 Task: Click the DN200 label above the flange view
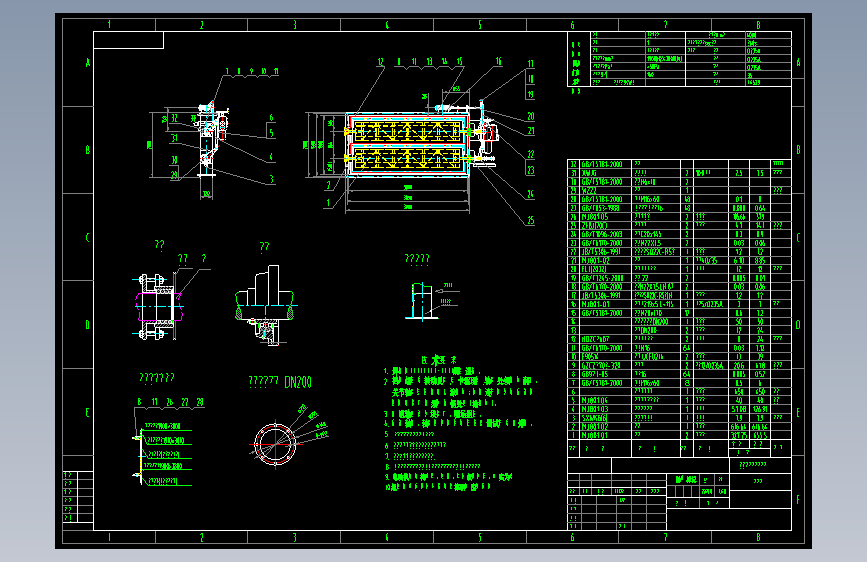298,382
